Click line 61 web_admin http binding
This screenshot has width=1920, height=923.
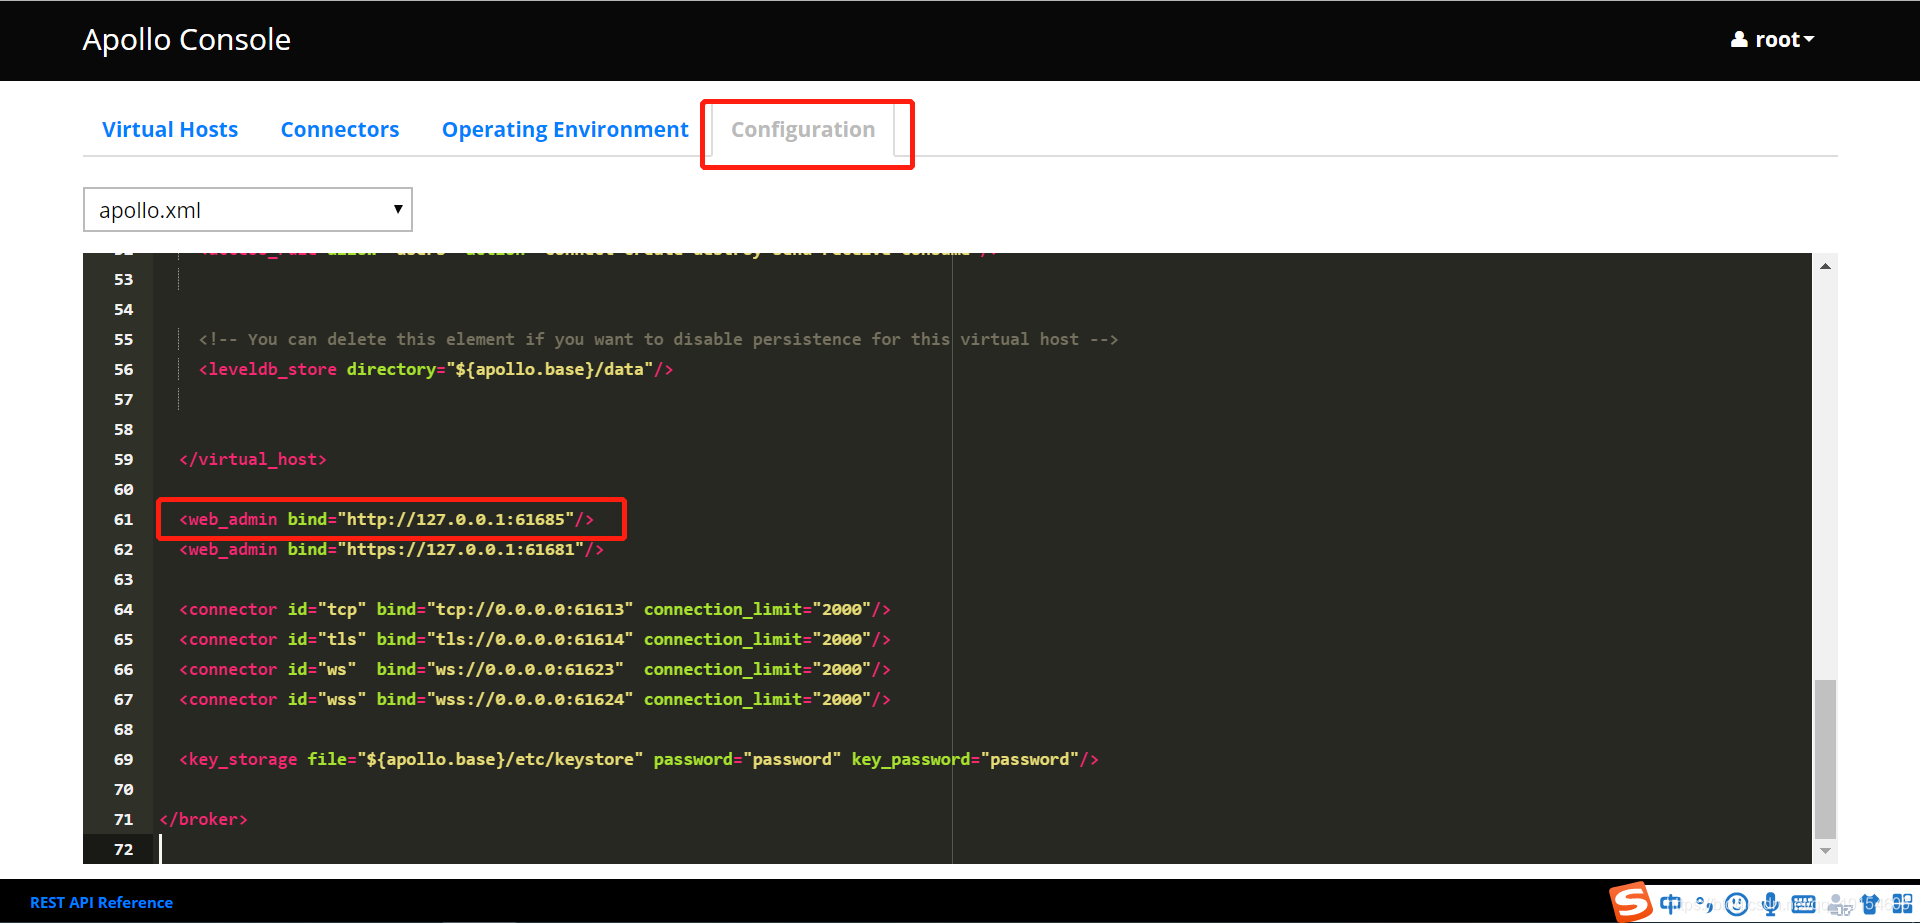(x=387, y=519)
